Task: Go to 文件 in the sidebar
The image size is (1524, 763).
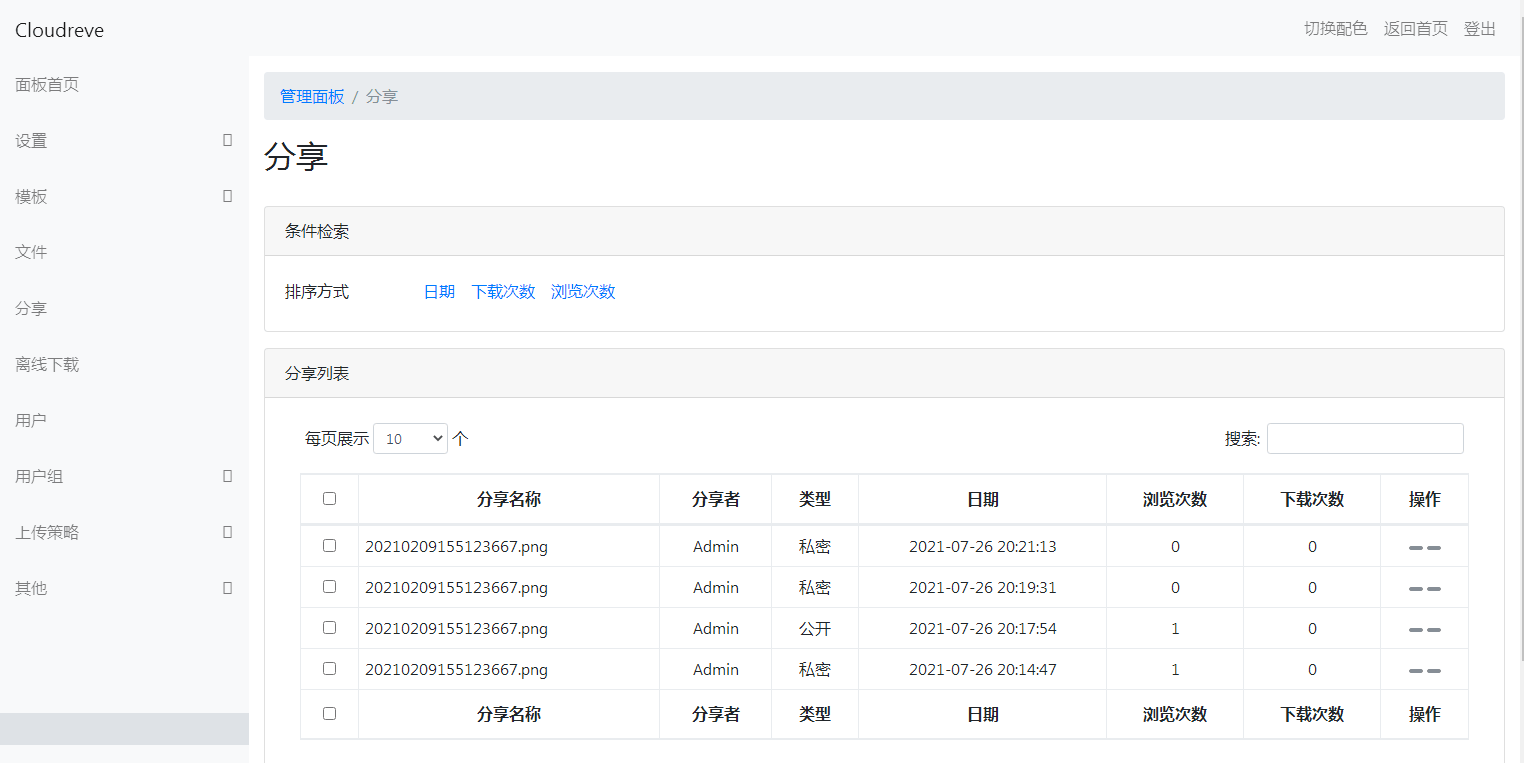Action: (x=31, y=252)
